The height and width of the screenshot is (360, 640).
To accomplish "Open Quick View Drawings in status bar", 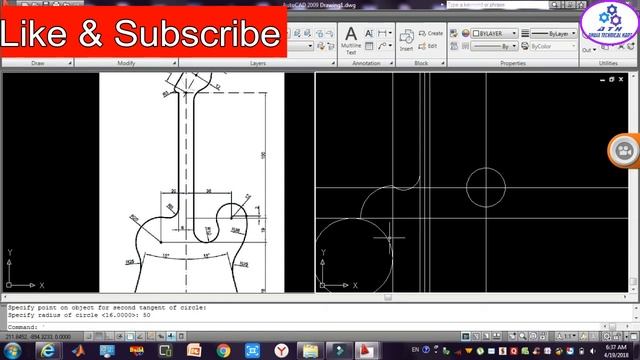I will point(497,336).
